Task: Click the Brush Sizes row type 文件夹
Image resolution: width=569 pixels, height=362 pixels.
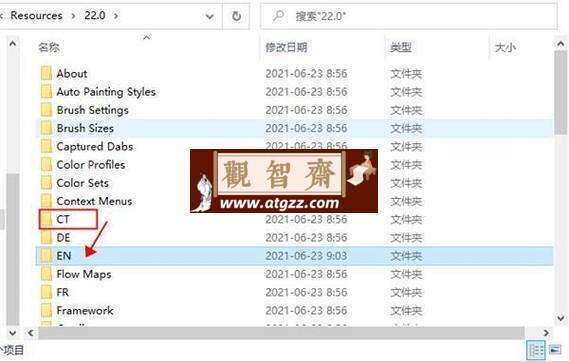Action: 406,128
